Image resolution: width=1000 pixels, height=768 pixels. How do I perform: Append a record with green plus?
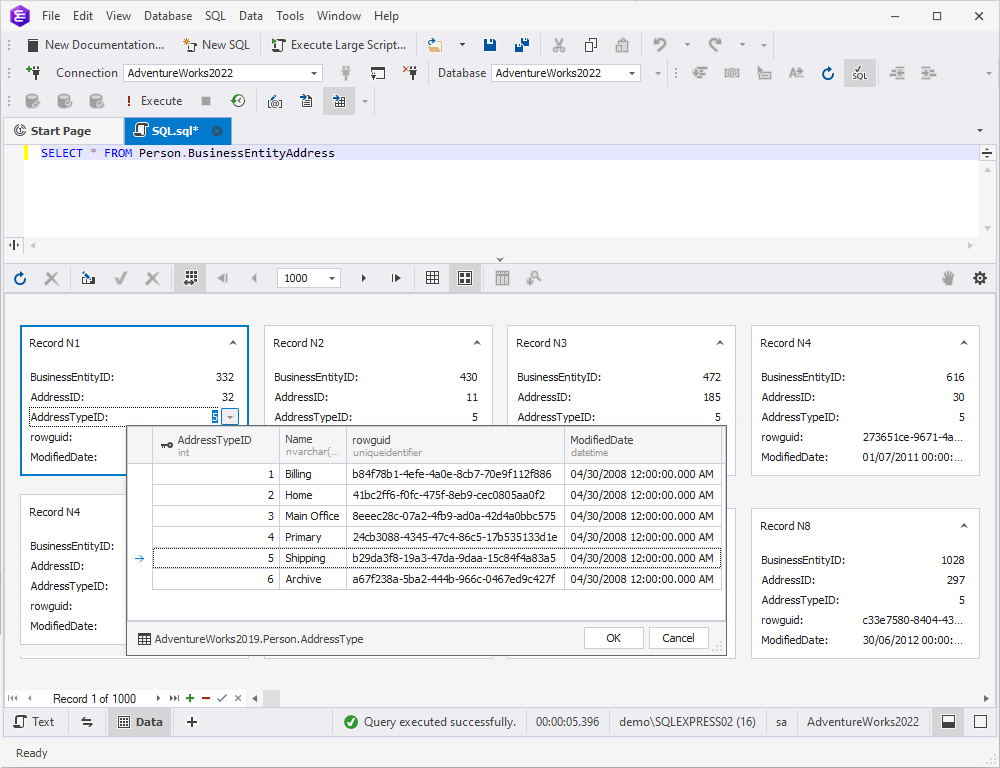click(x=190, y=698)
